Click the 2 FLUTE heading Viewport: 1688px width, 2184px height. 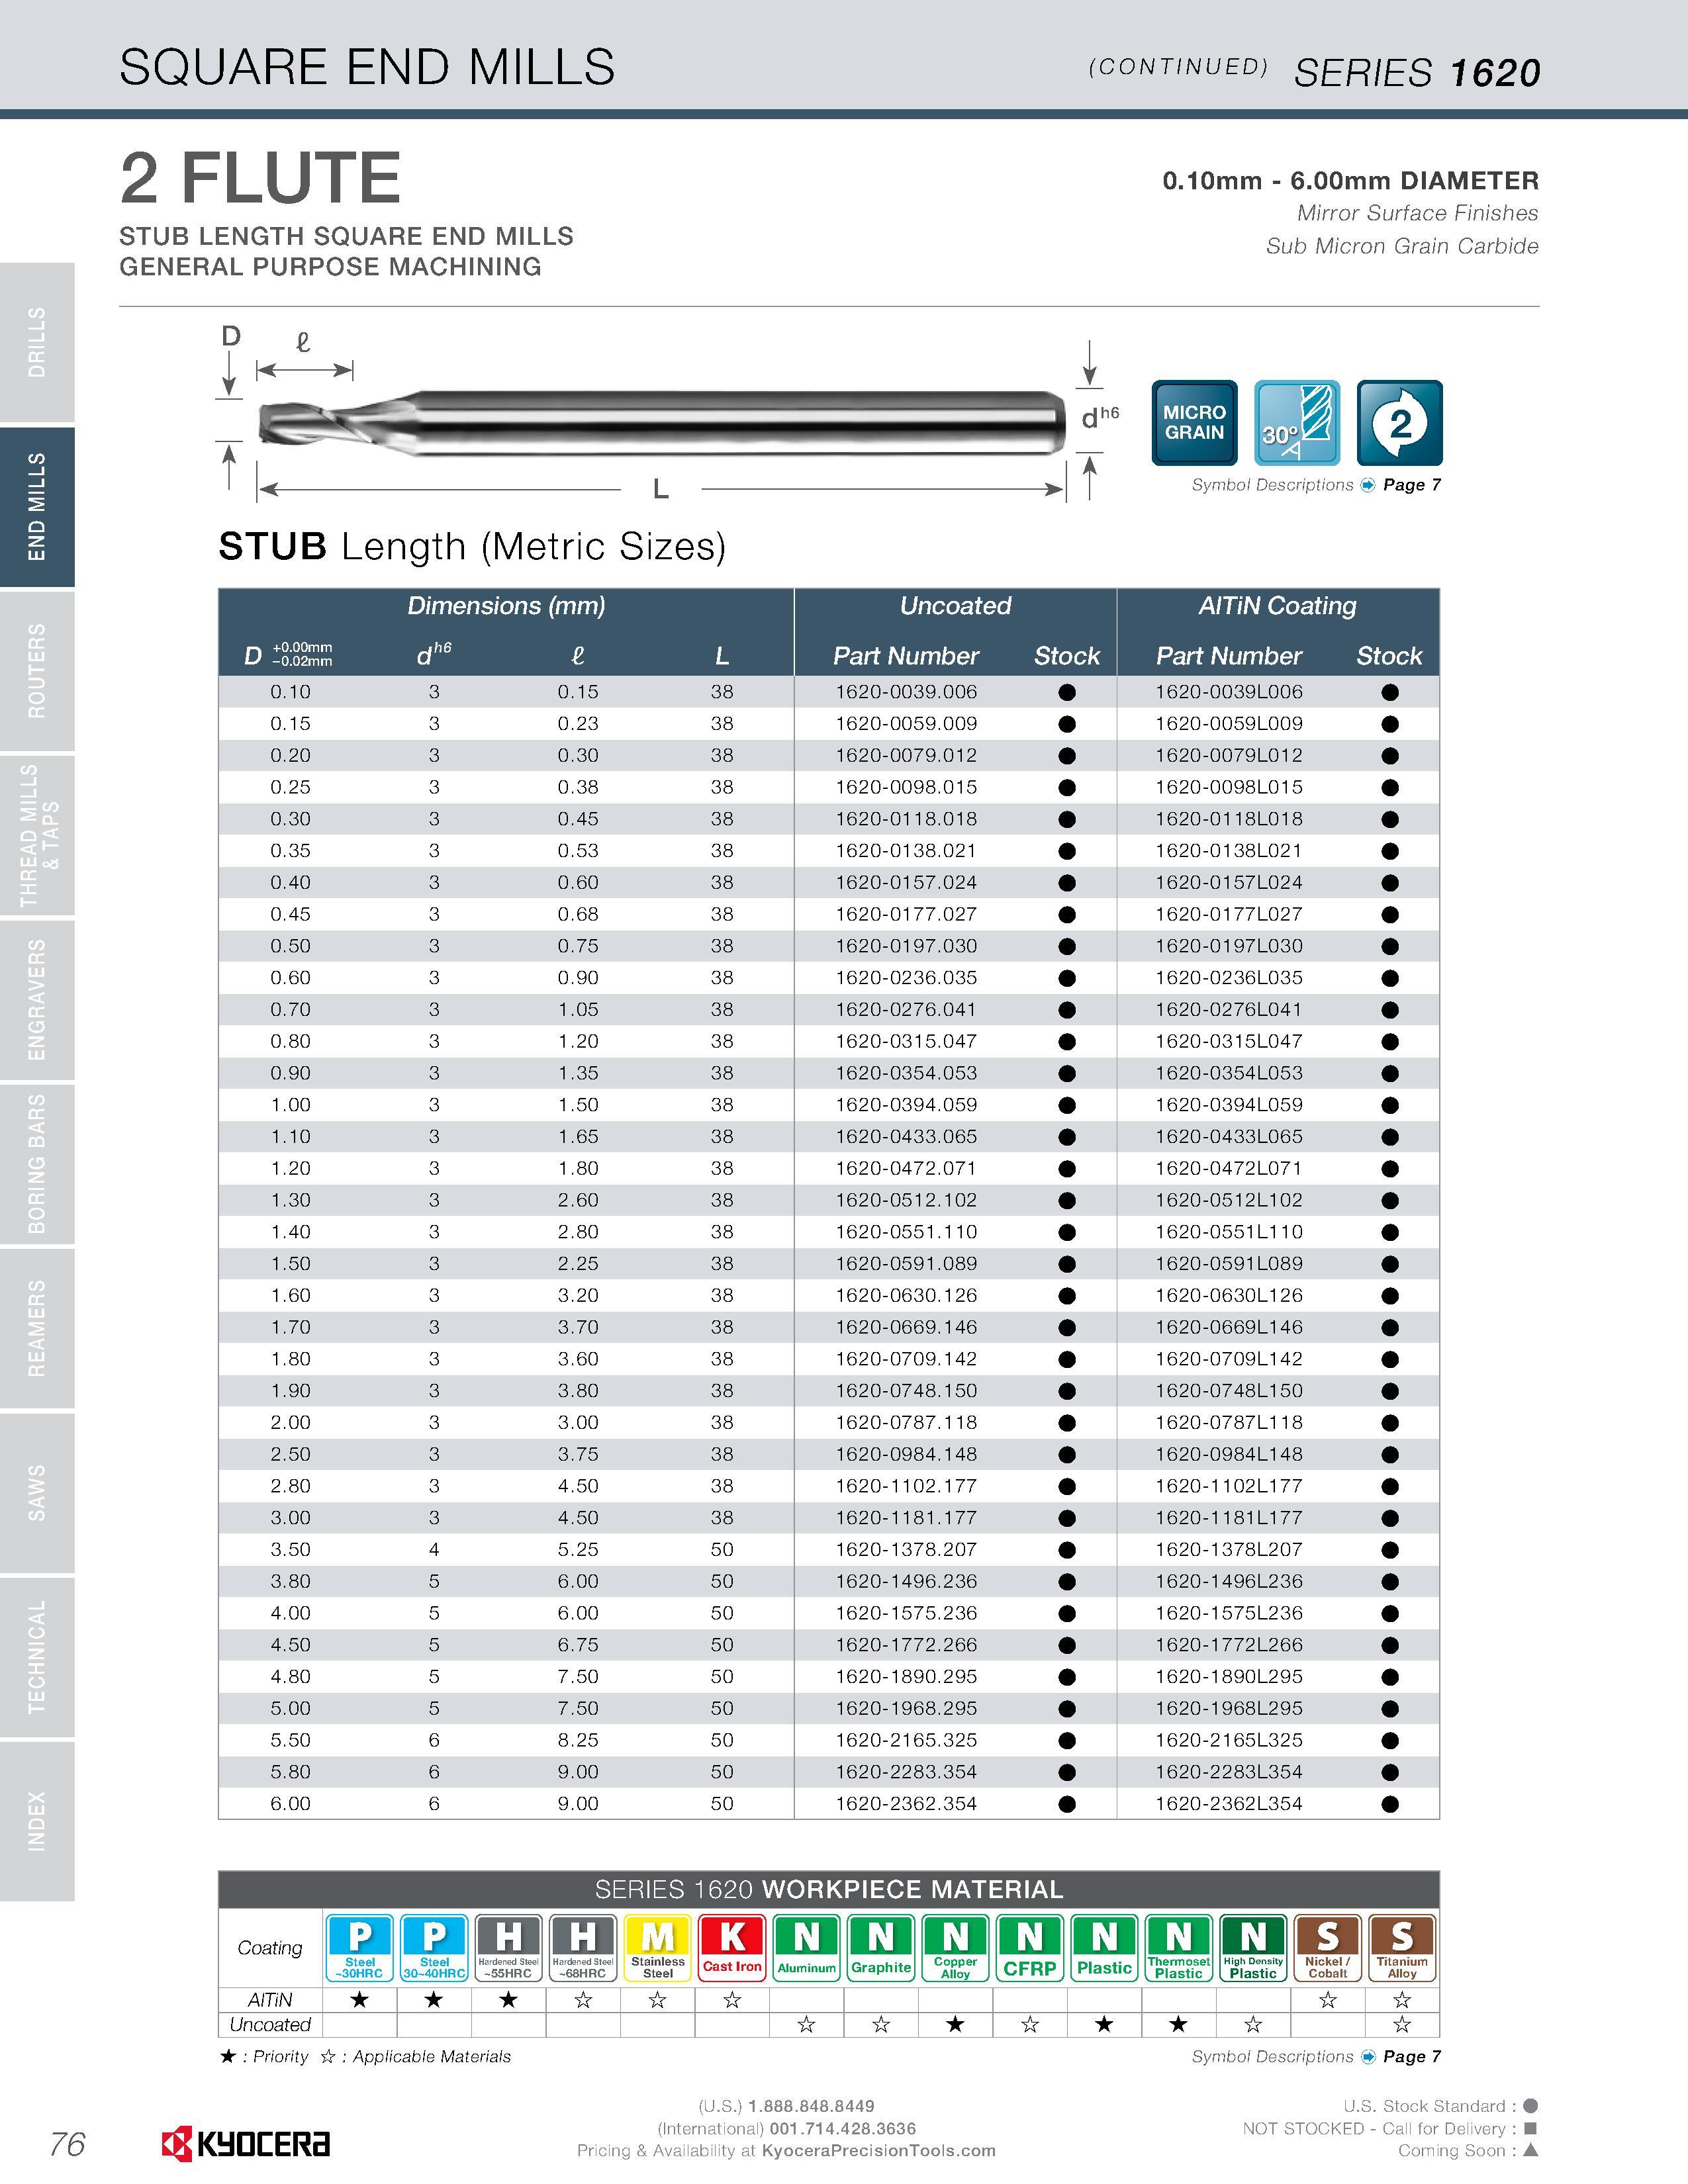260,178
